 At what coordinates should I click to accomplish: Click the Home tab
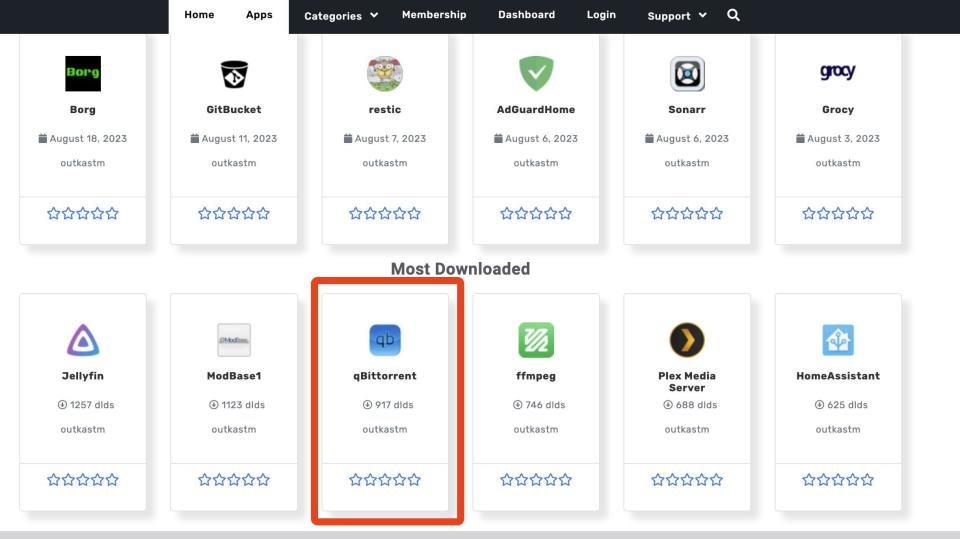click(199, 15)
